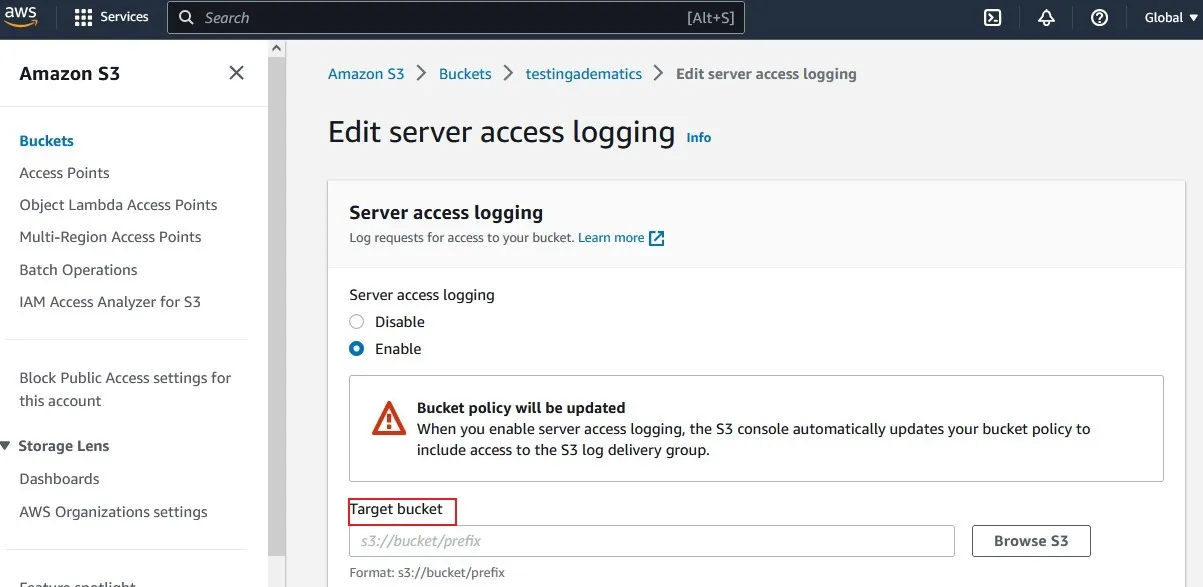Click the search magnifier icon
The image size is (1203, 587).
pyautogui.click(x=186, y=18)
